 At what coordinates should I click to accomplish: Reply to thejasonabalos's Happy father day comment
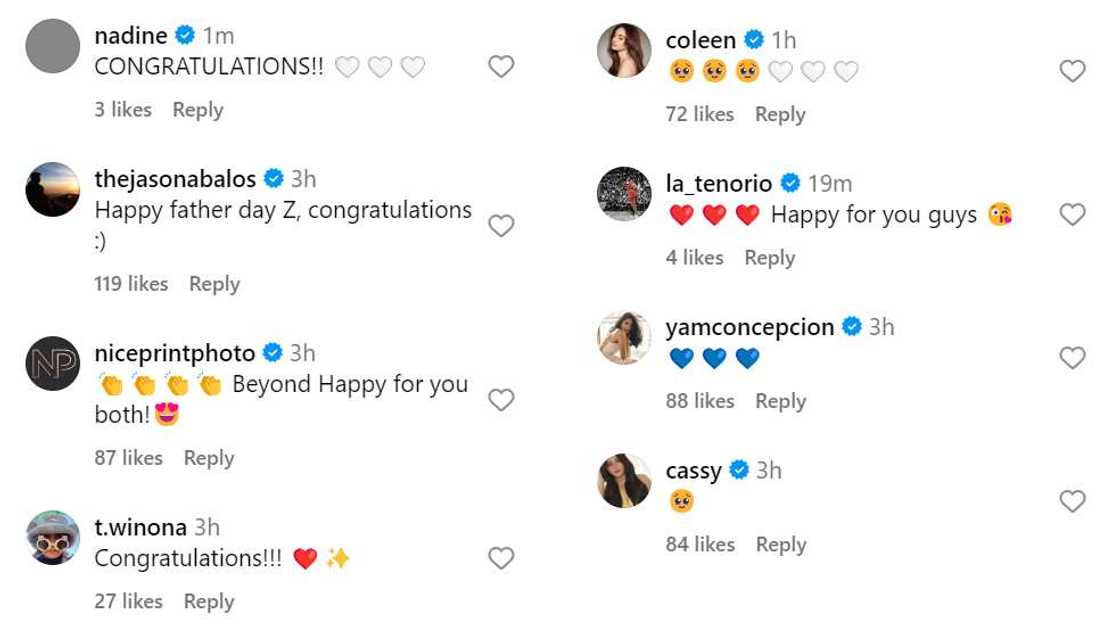pos(214,284)
